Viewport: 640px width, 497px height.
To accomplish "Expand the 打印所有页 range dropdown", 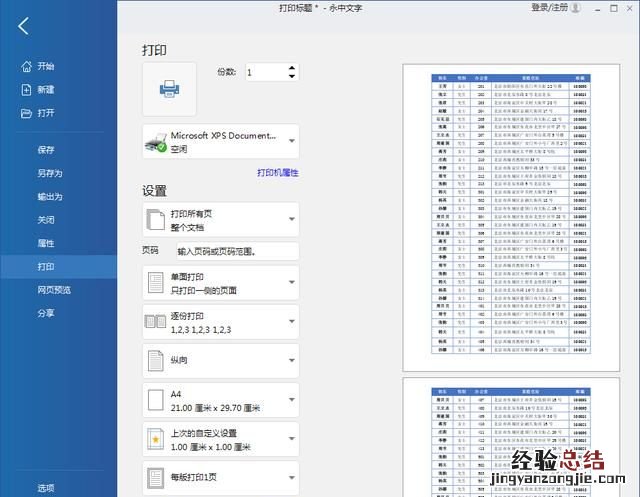I will point(292,219).
